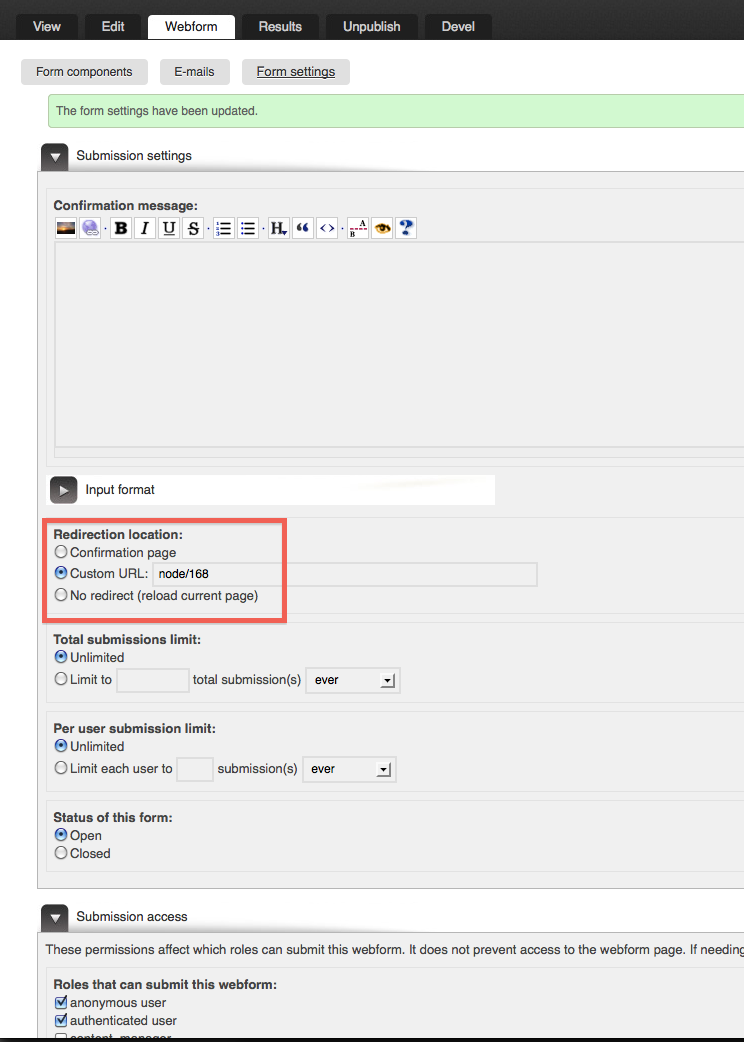744x1042 pixels.
Task: Go to Form components
Action: 84,72
